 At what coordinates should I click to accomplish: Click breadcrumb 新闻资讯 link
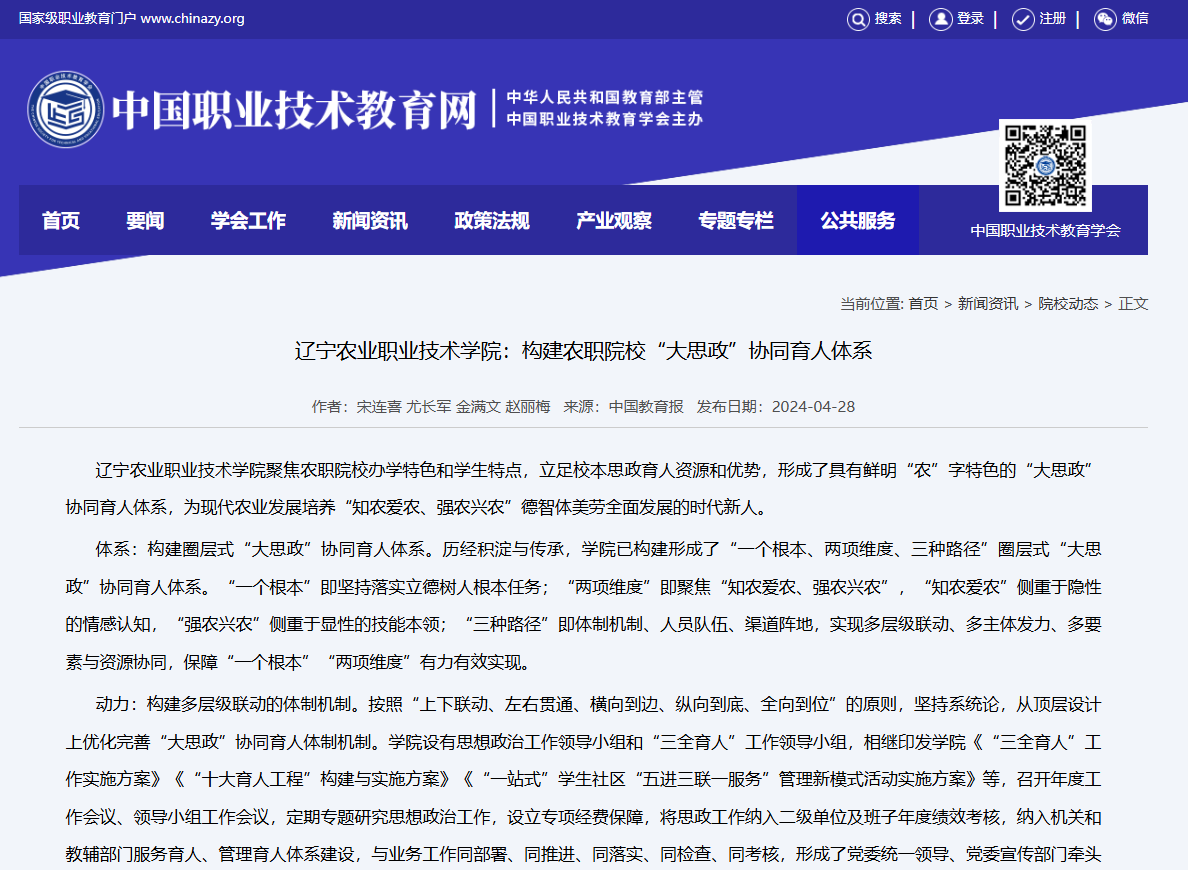coord(988,304)
